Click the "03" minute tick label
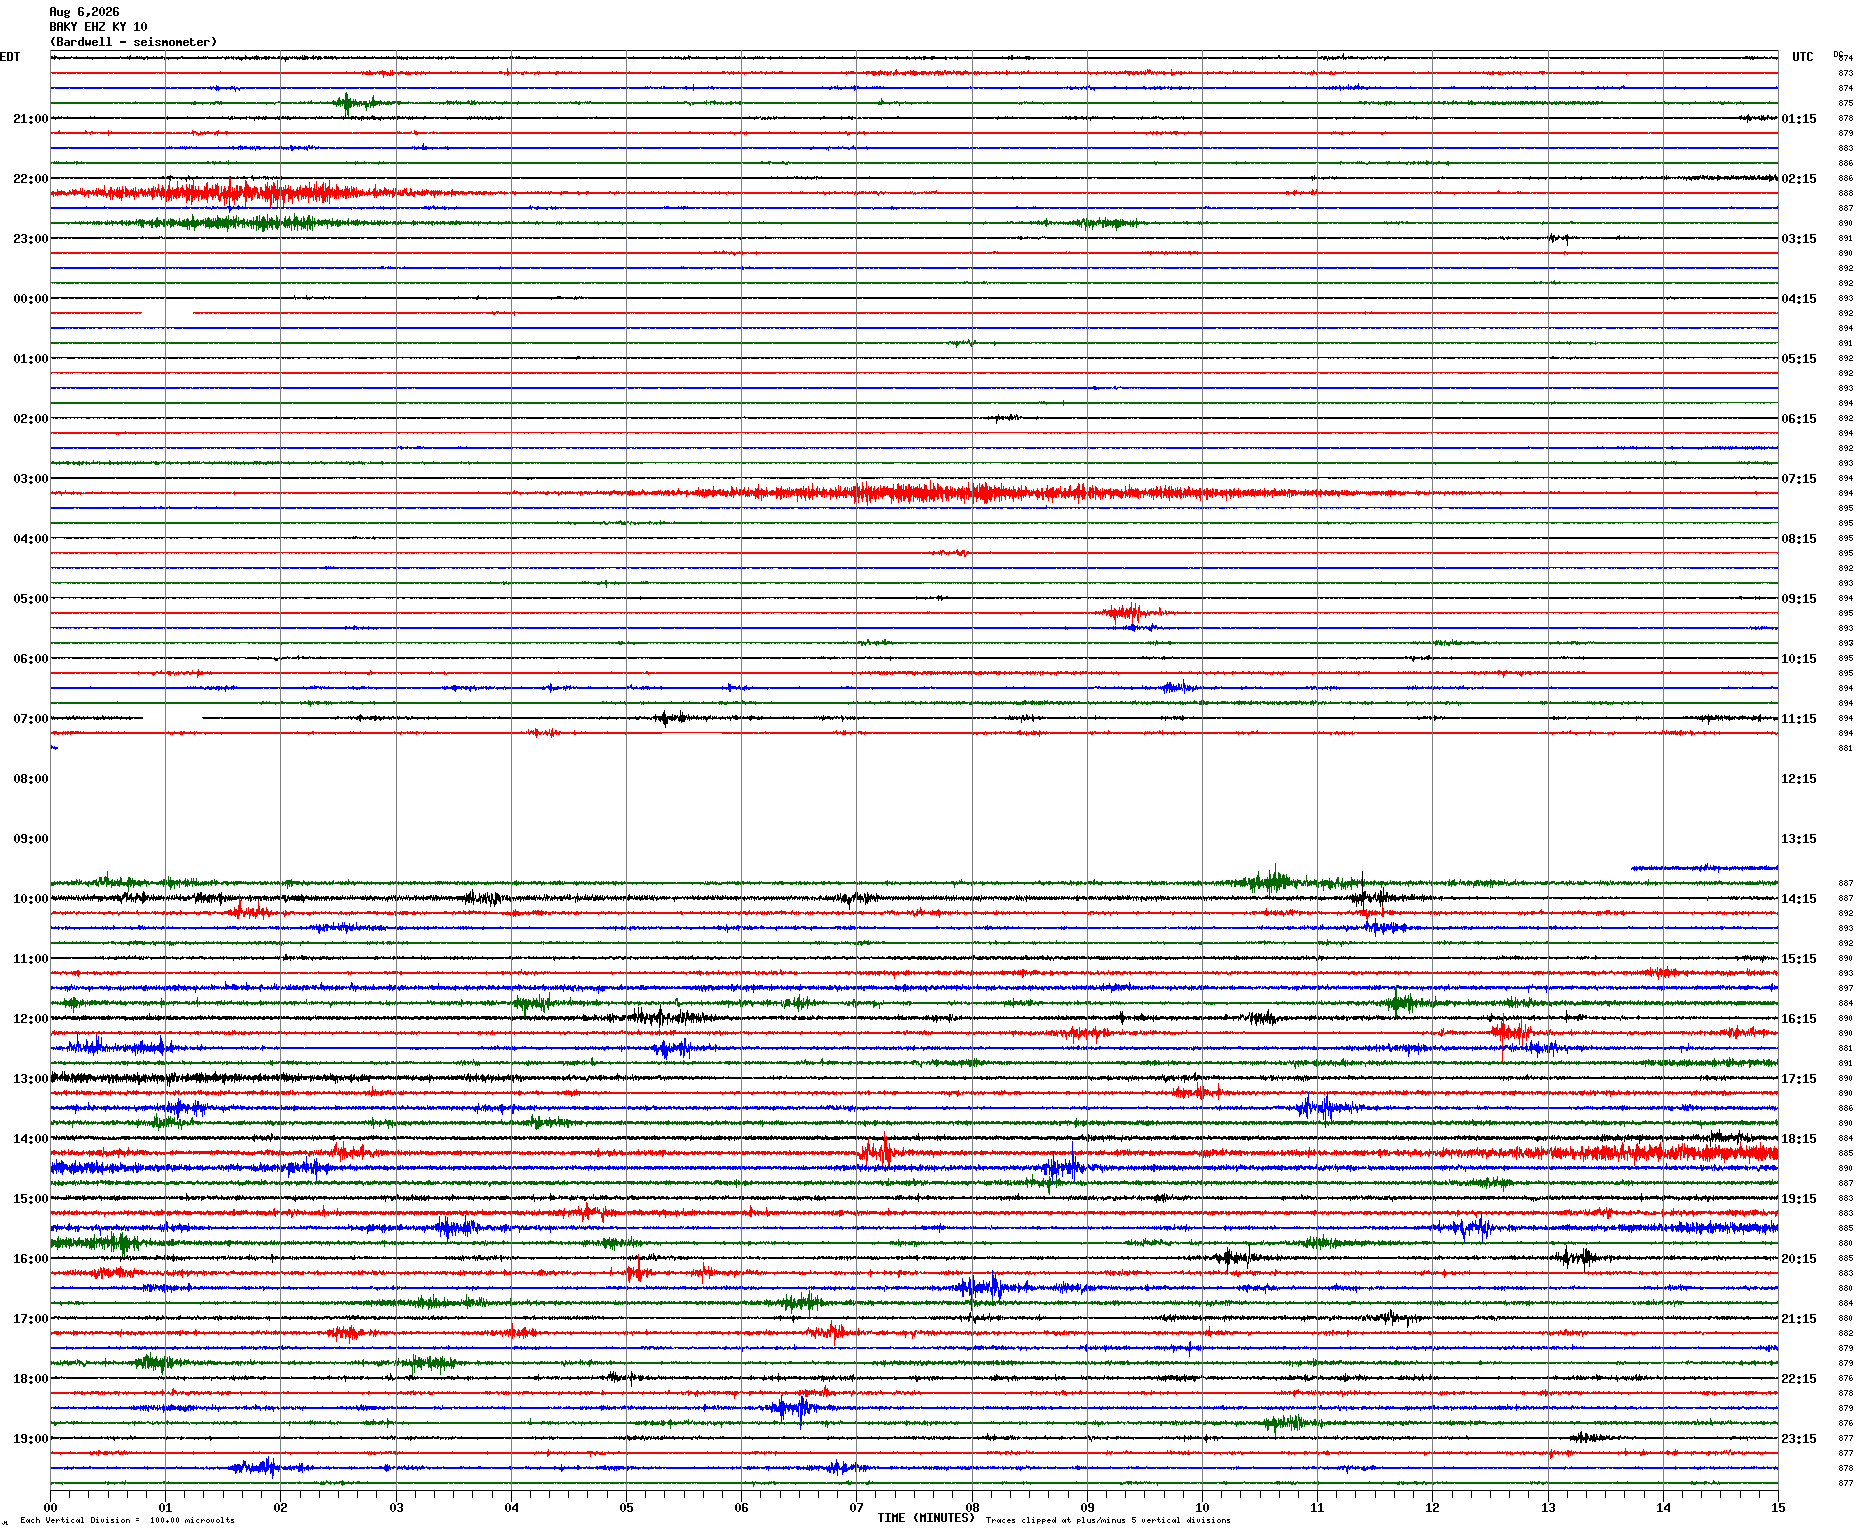 [x=396, y=1508]
